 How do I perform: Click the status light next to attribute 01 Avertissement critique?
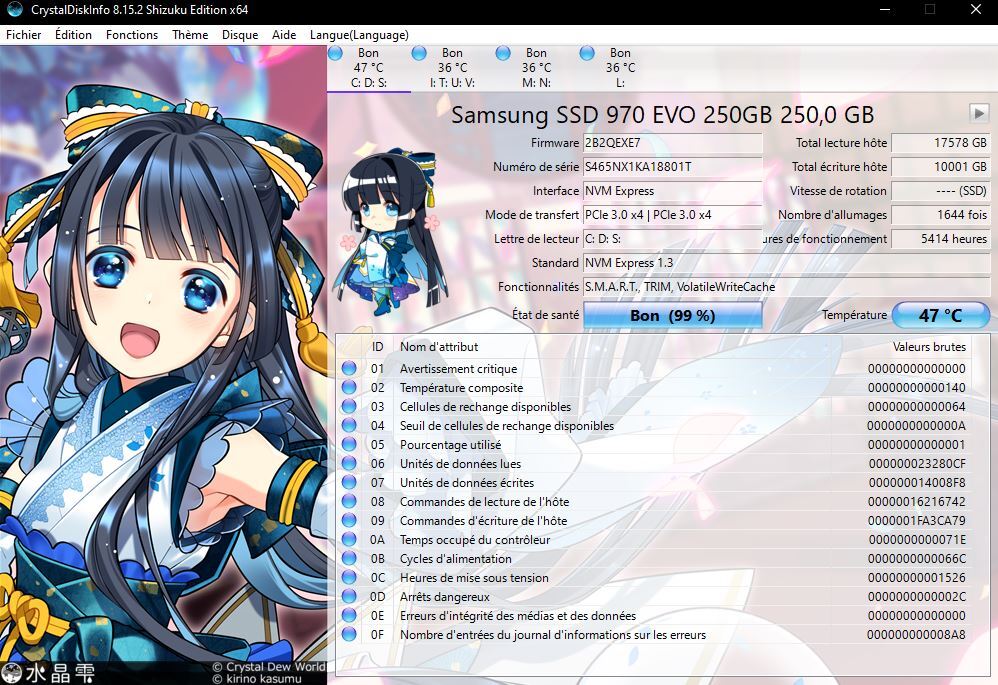(349, 368)
